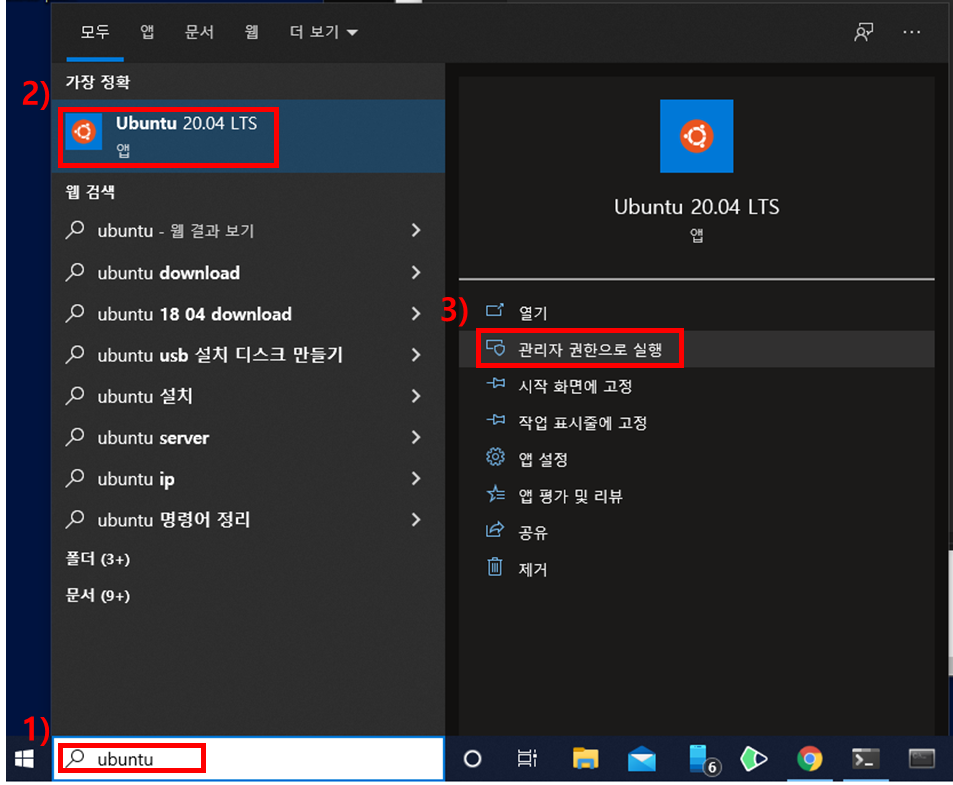Click 'ubuntu 명령어 정리' suggestion
Image resolution: width=953 pixels, height=785 pixels.
(x=248, y=520)
